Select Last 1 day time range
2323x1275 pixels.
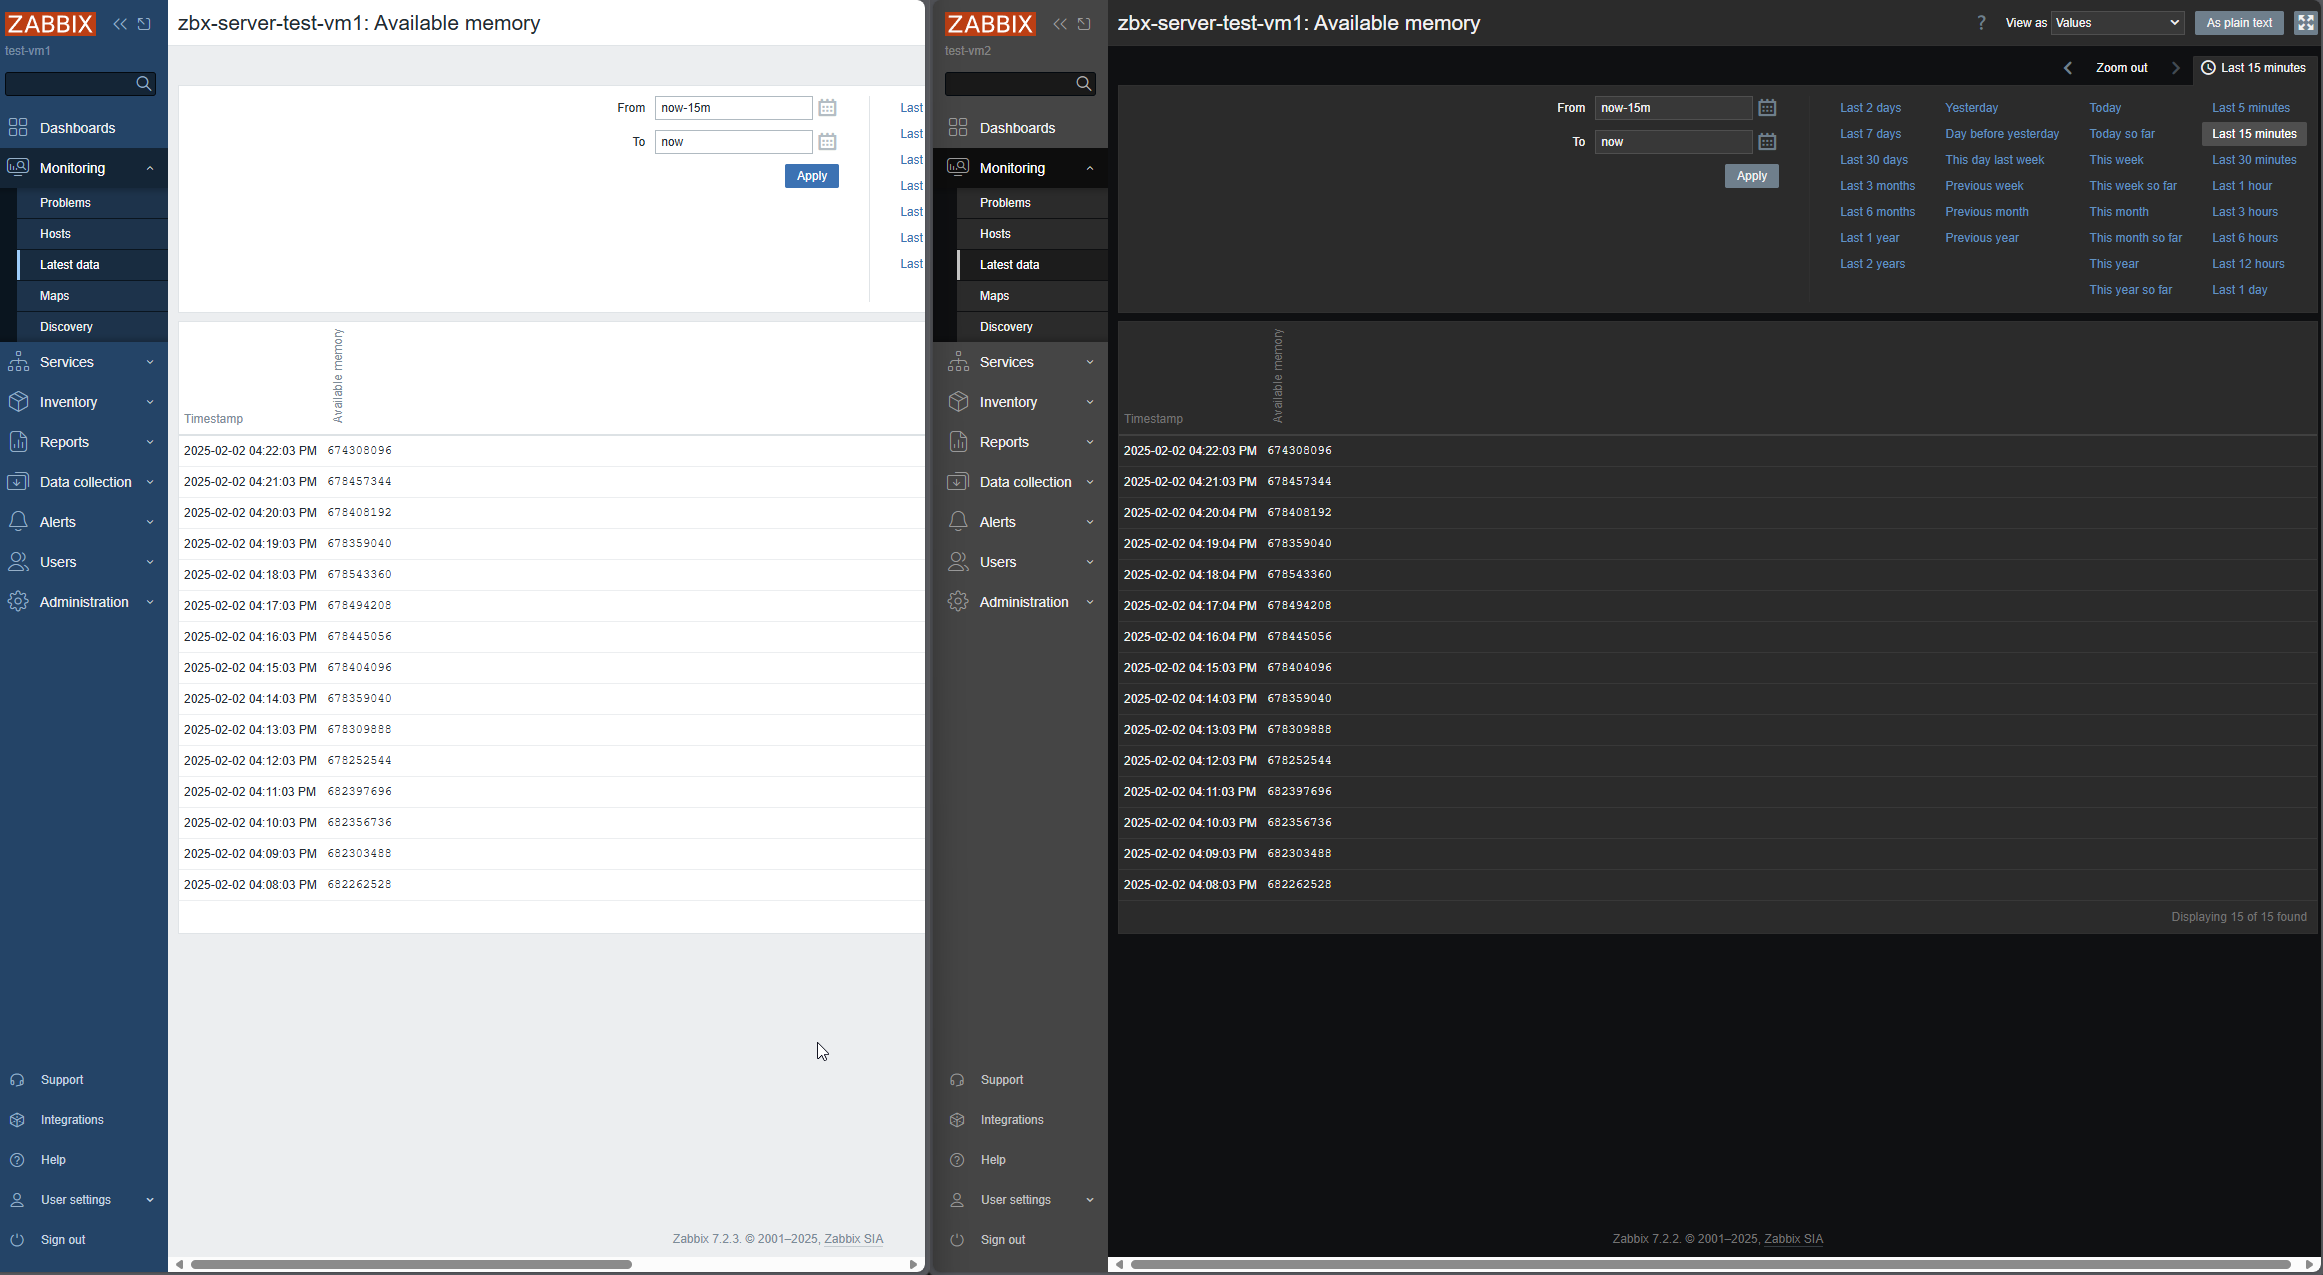pyautogui.click(x=2240, y=290)
